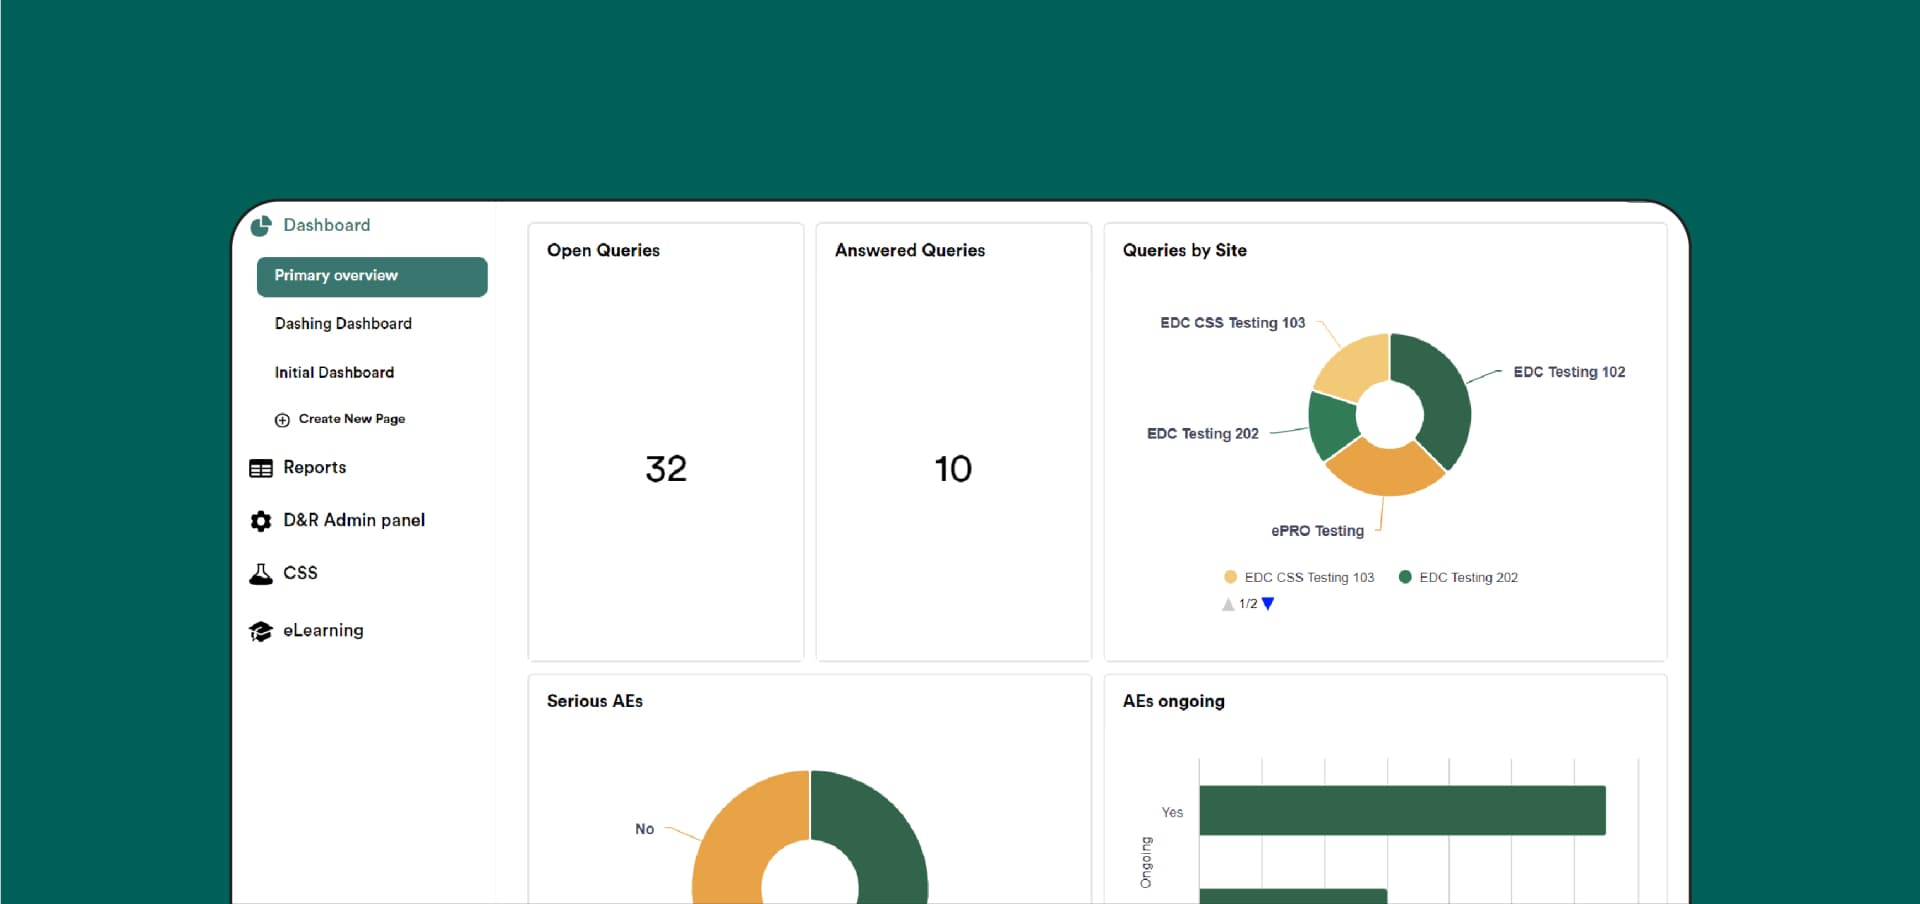Go to previous legend page with gray up arrow
The image size is (1920, 904).
tap(1228, 604)
